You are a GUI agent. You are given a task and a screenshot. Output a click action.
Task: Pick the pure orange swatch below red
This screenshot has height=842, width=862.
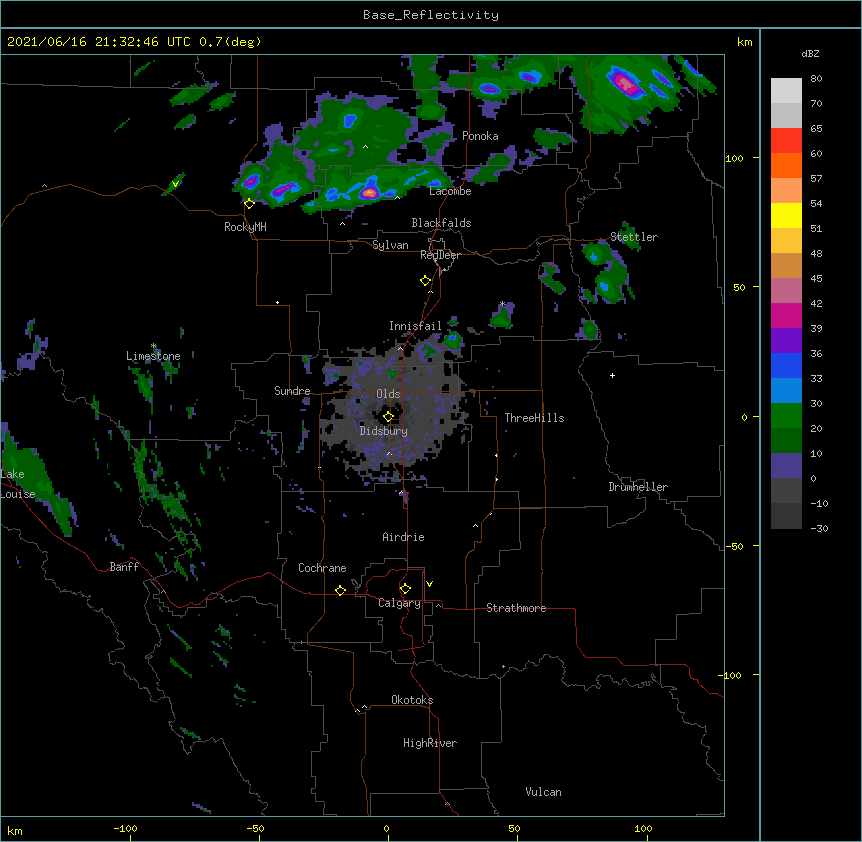pyautogui.click(x=786, y=165)
